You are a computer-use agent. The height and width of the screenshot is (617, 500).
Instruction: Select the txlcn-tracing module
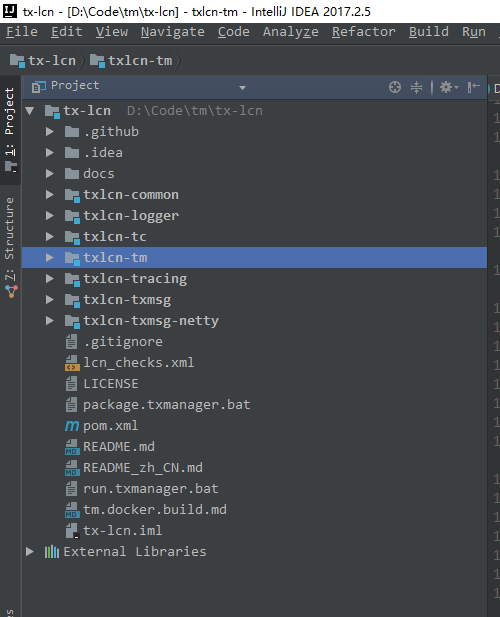[x=135, y=279]
